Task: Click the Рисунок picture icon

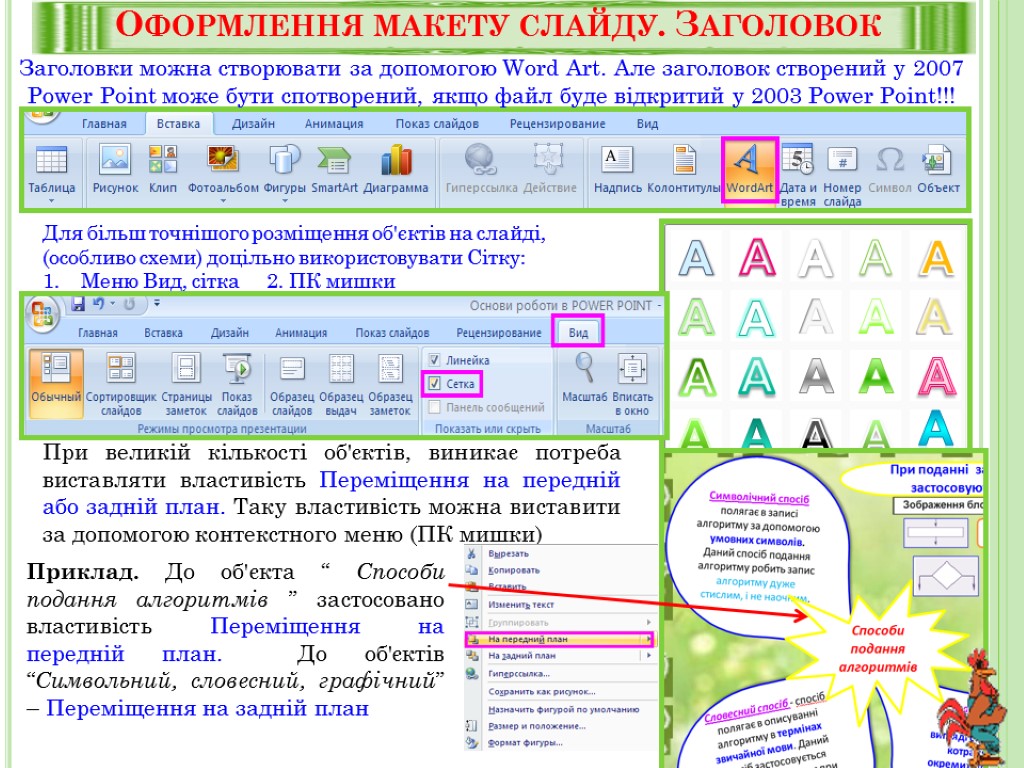Action: coord(115,169)
